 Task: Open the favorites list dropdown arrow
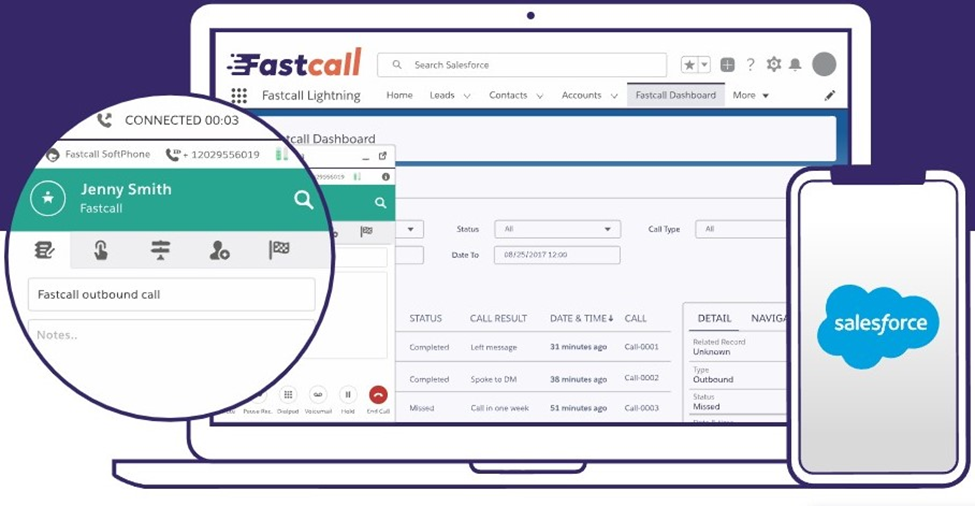pyautogui.click(x=705, y=65)
